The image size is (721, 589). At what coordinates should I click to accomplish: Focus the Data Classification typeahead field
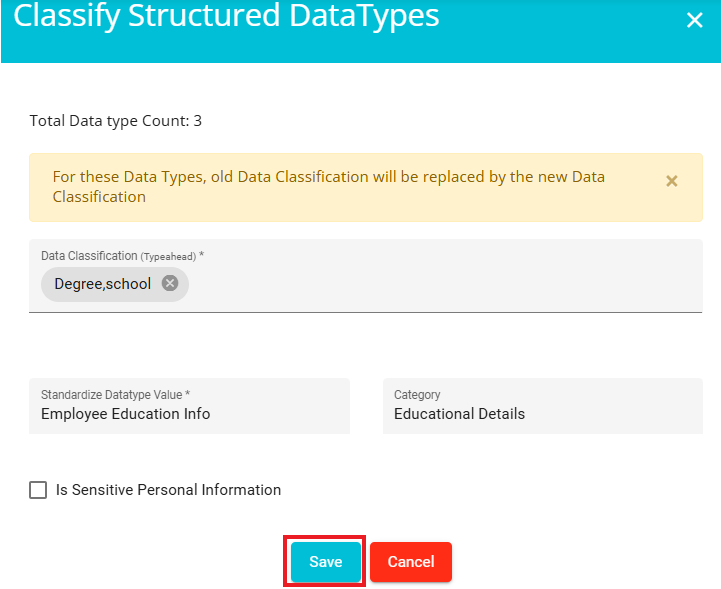(x=366, y=276)
